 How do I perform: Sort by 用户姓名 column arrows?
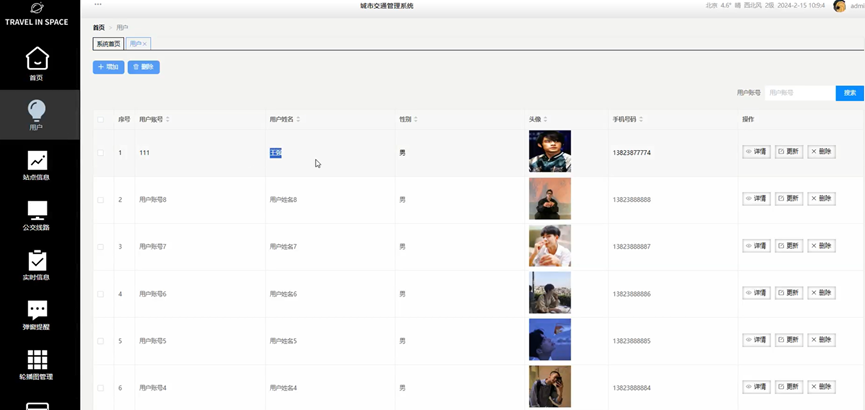tap(298, 119)
